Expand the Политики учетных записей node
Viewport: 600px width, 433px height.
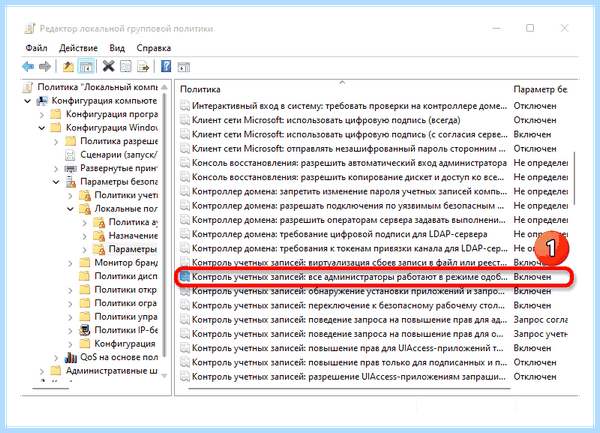70,195
